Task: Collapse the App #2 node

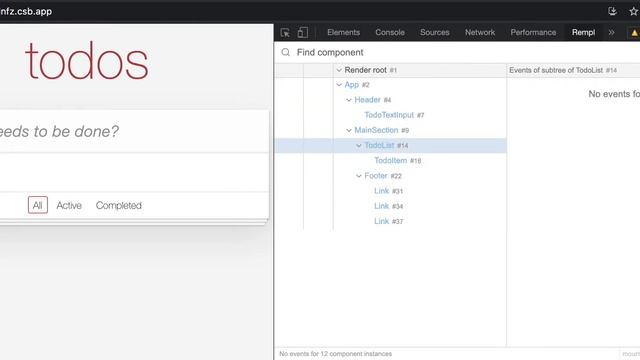Action: pos(339,85)
